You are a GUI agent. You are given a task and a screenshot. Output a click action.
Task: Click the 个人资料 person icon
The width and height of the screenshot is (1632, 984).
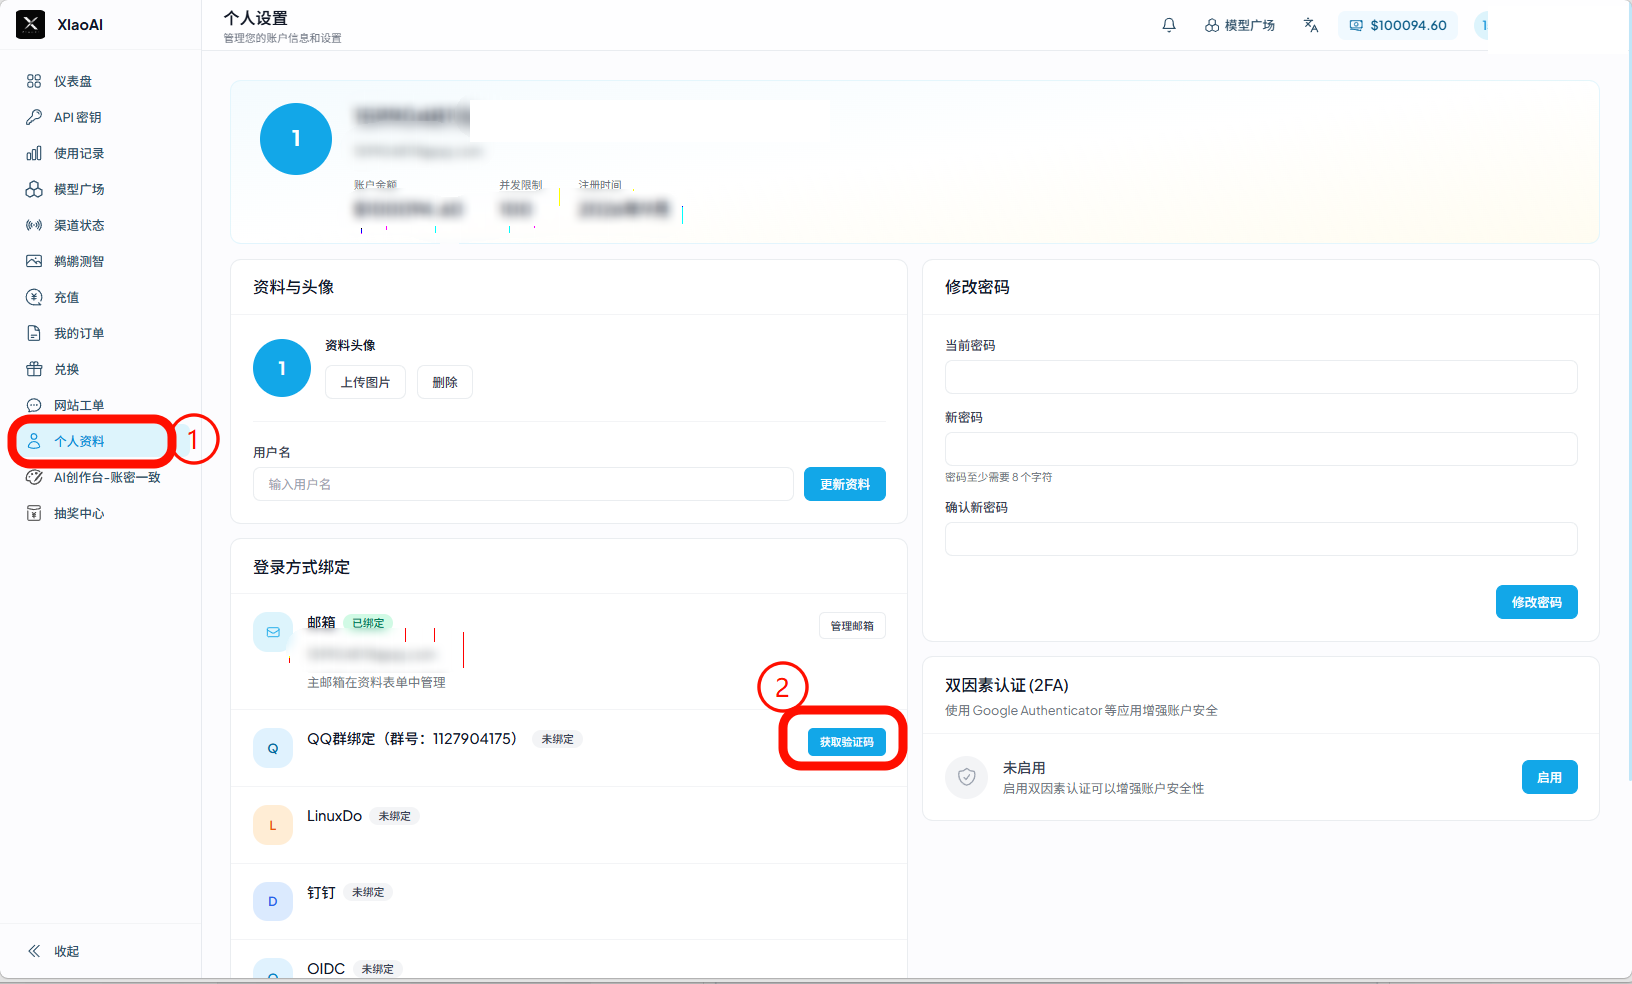34,441
